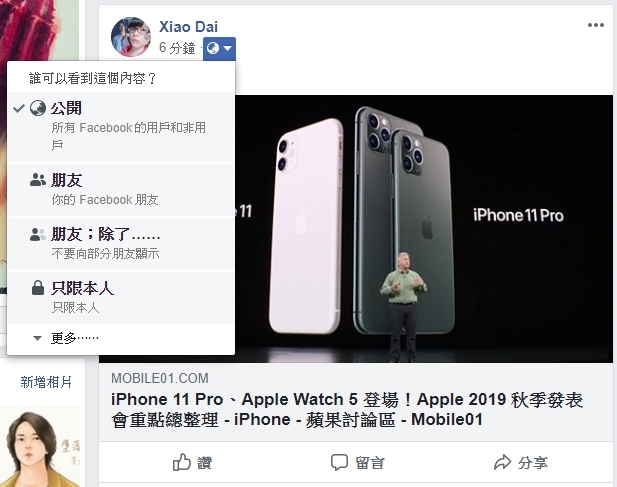Click the 不要向部分朋友顯示 description entry
Screen dimensions: 617x487
point(105,254)
